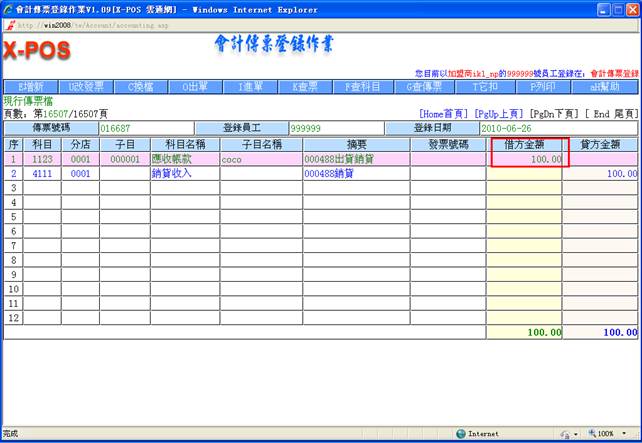Open the browser zoom level 100% dropdown
642x443 pixels.
click(611, 434)
